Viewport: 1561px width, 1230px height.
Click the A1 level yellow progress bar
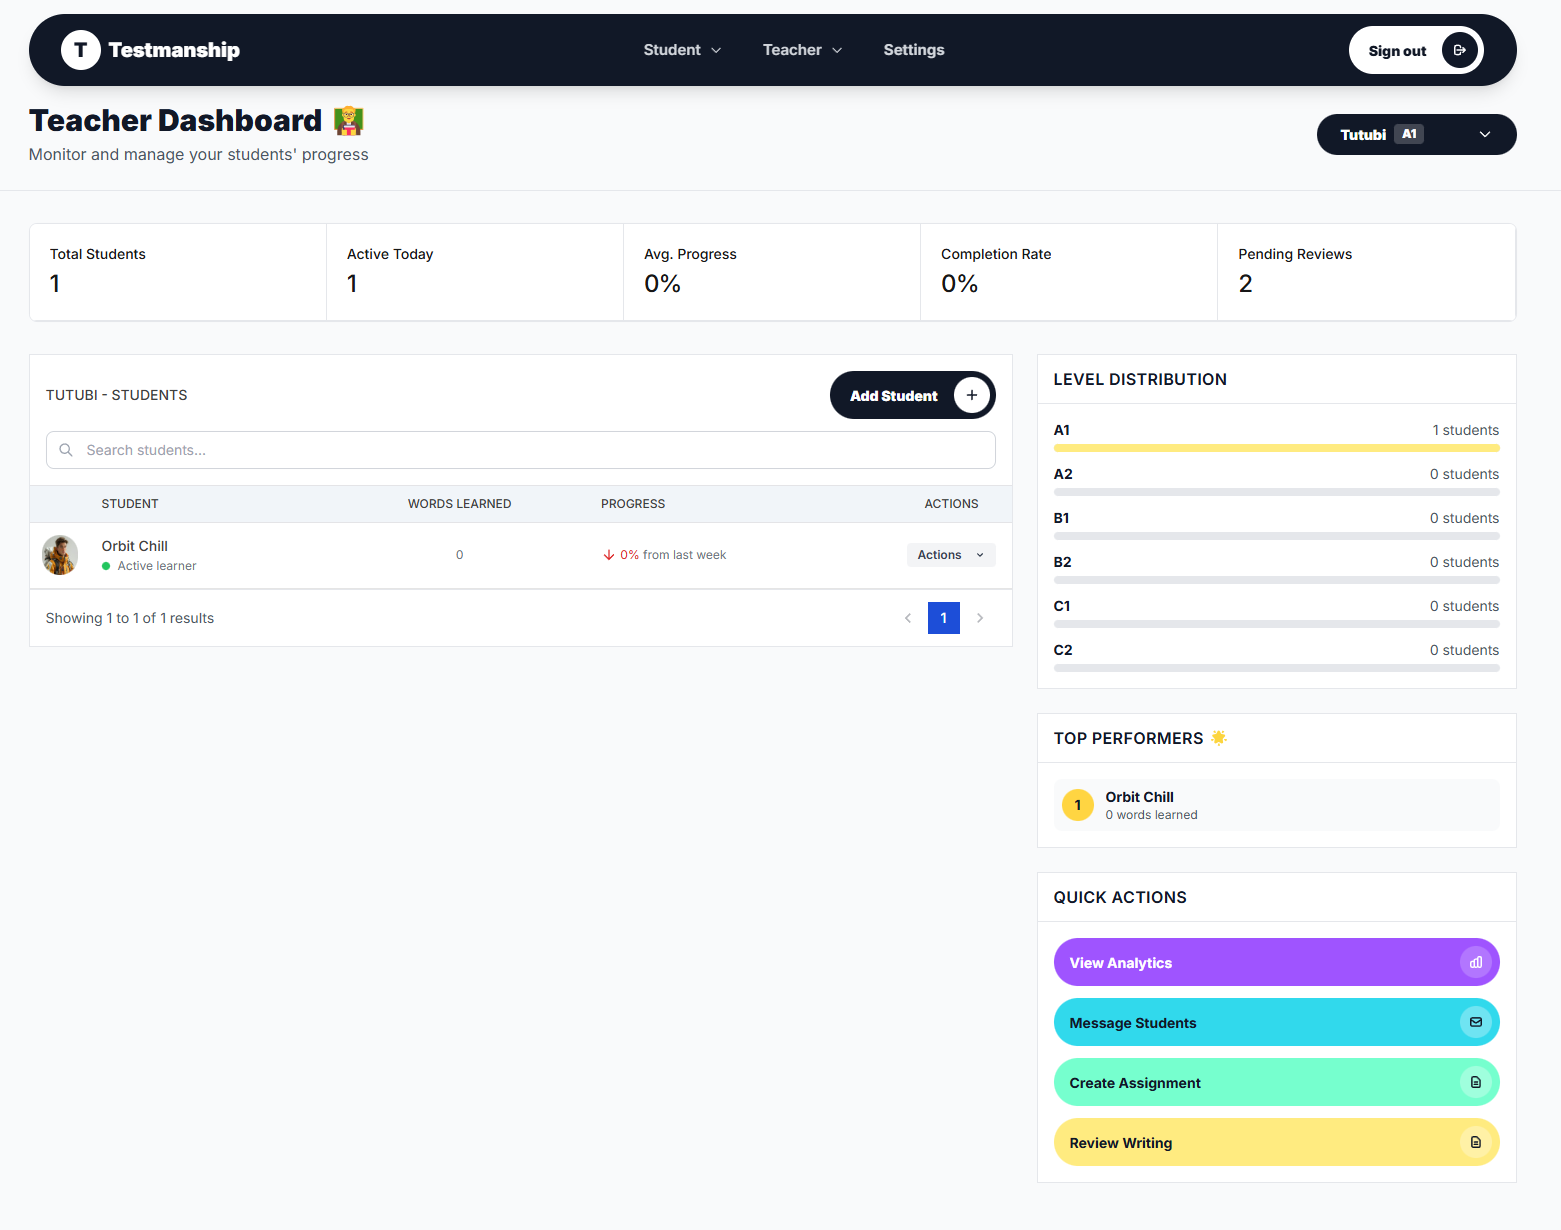click(1276, 448)
